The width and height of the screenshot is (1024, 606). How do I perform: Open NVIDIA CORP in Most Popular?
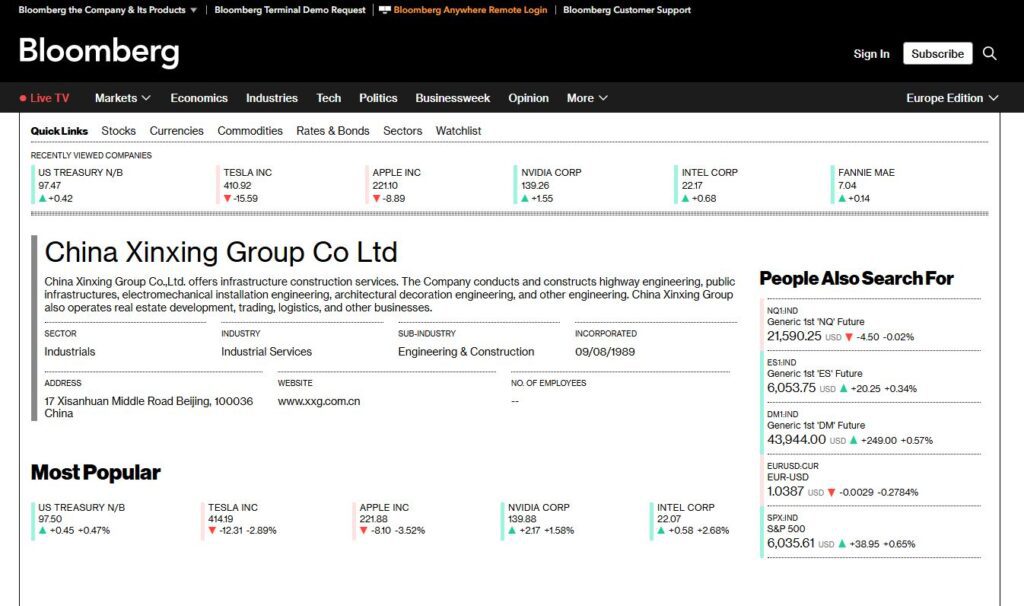[538, 507]
